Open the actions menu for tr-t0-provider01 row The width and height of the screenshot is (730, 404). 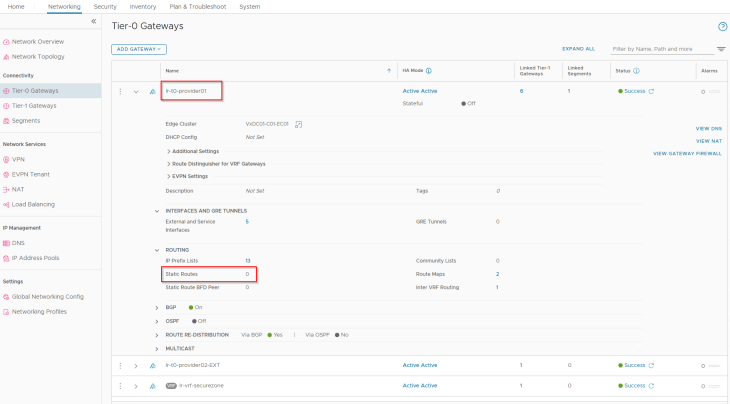pyautogui.click(x=121, y=91)
